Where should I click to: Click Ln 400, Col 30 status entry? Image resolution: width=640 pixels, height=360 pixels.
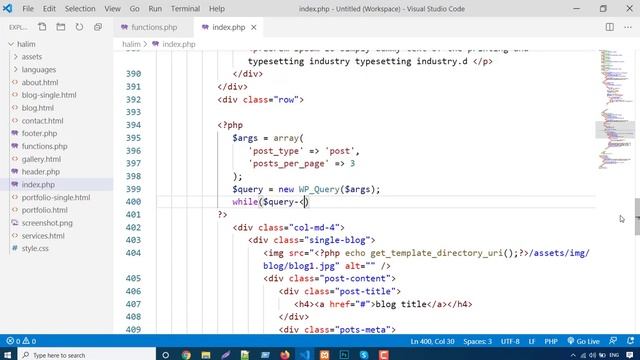(432, 341)
